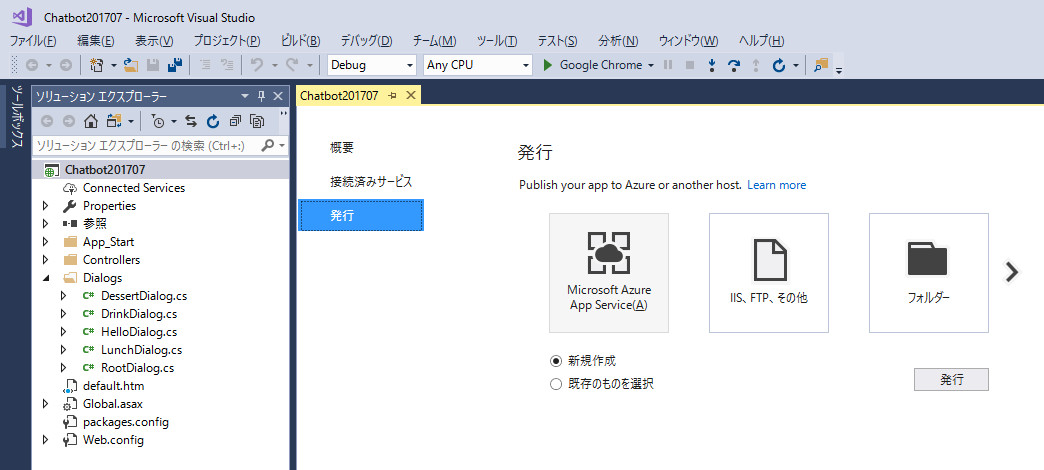
Task: Click the Redo toolbar icon
Action: (292, 65)
